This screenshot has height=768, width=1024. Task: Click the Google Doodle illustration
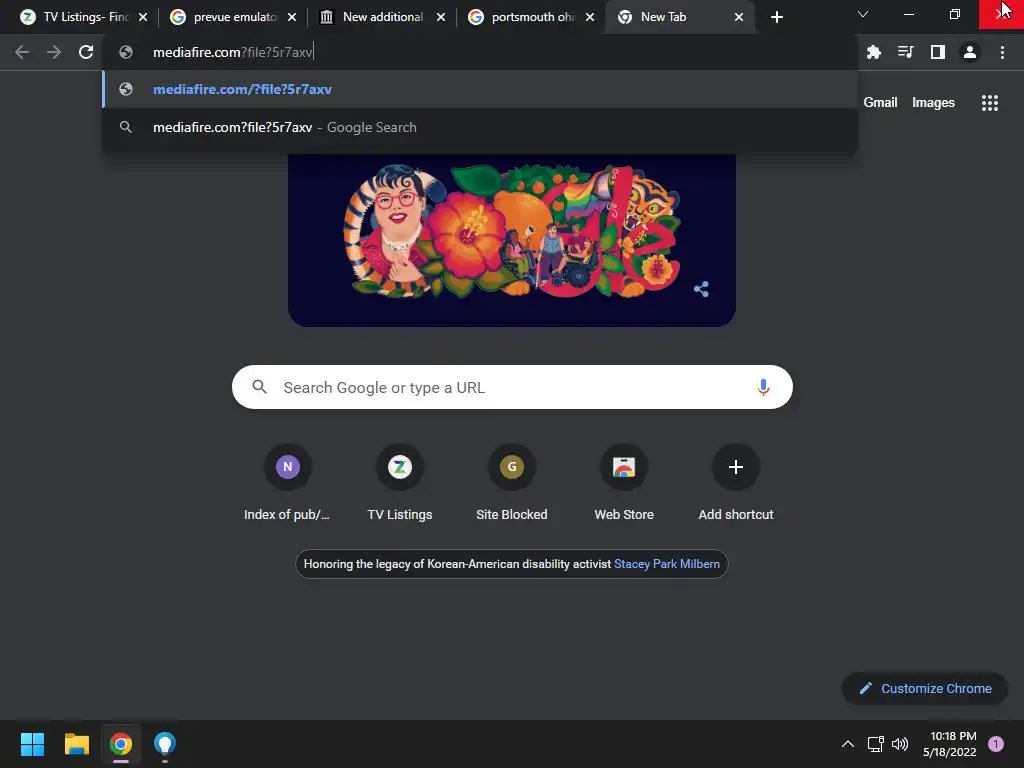(x=512, y=240)
